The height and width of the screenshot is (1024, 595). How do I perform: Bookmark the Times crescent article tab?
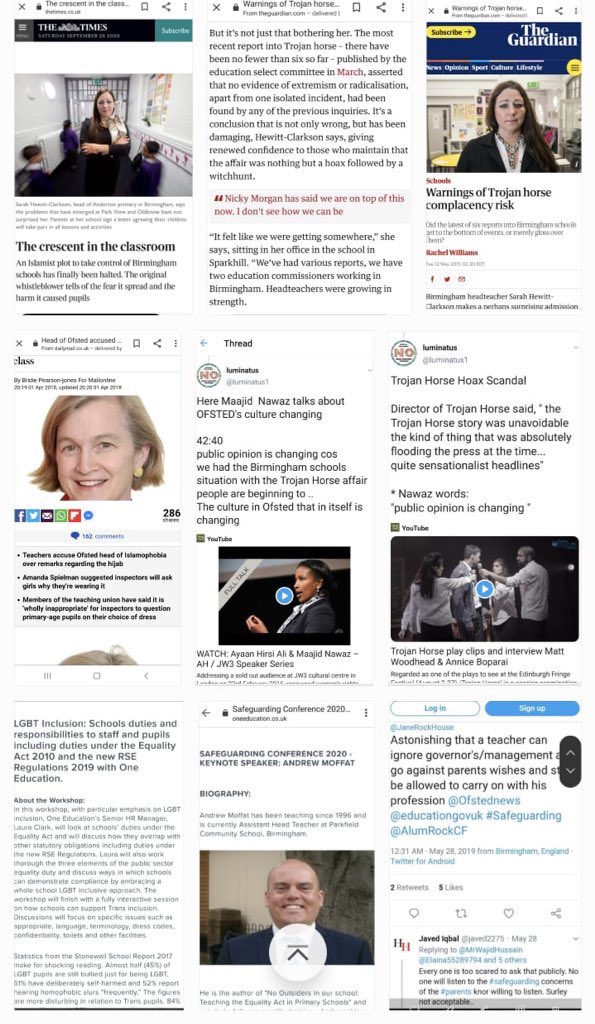[x=144, y=7]
